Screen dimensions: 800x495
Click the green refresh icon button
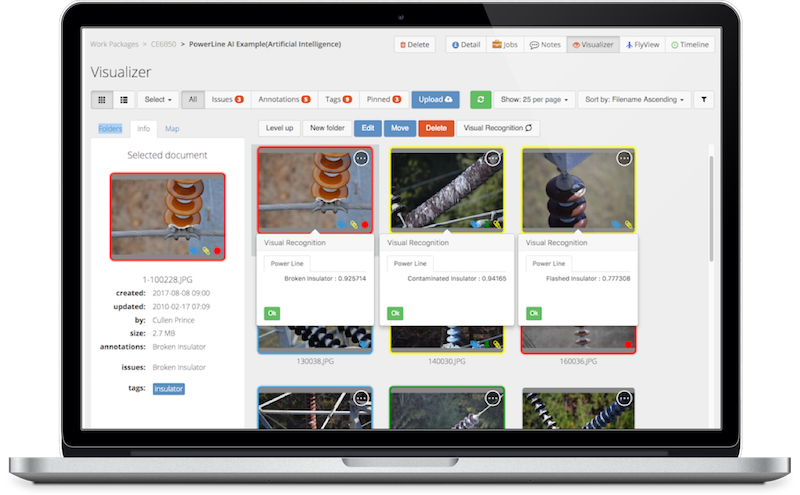pyautogui.click(x=480, y=100)
